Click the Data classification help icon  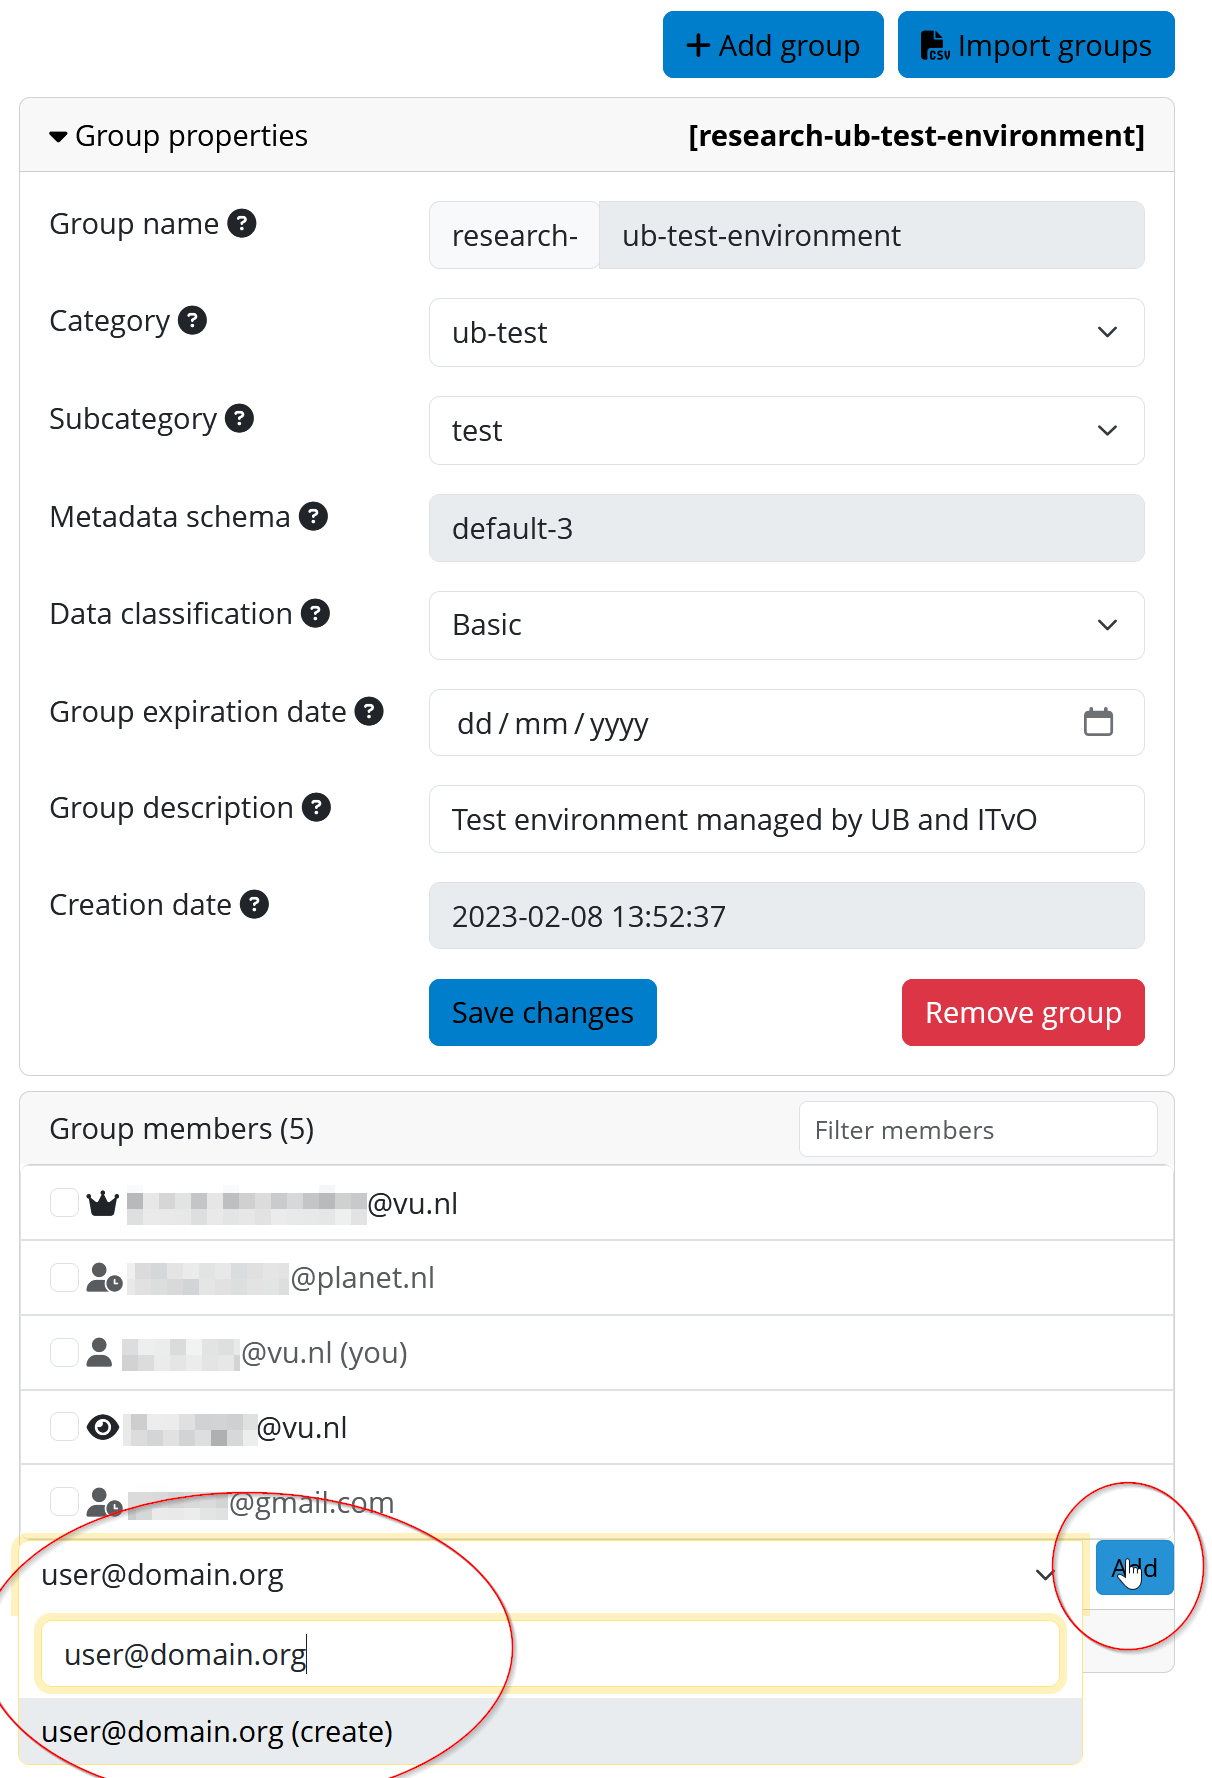pos(316,613)
